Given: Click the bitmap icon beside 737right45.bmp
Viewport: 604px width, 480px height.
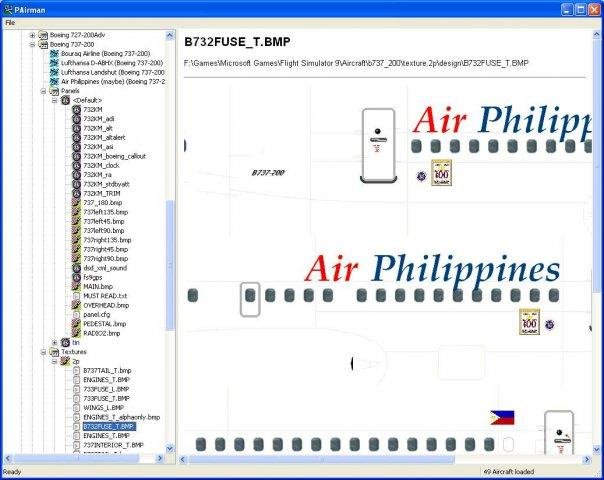Looking at the screenshot, I should pos(76,249).
